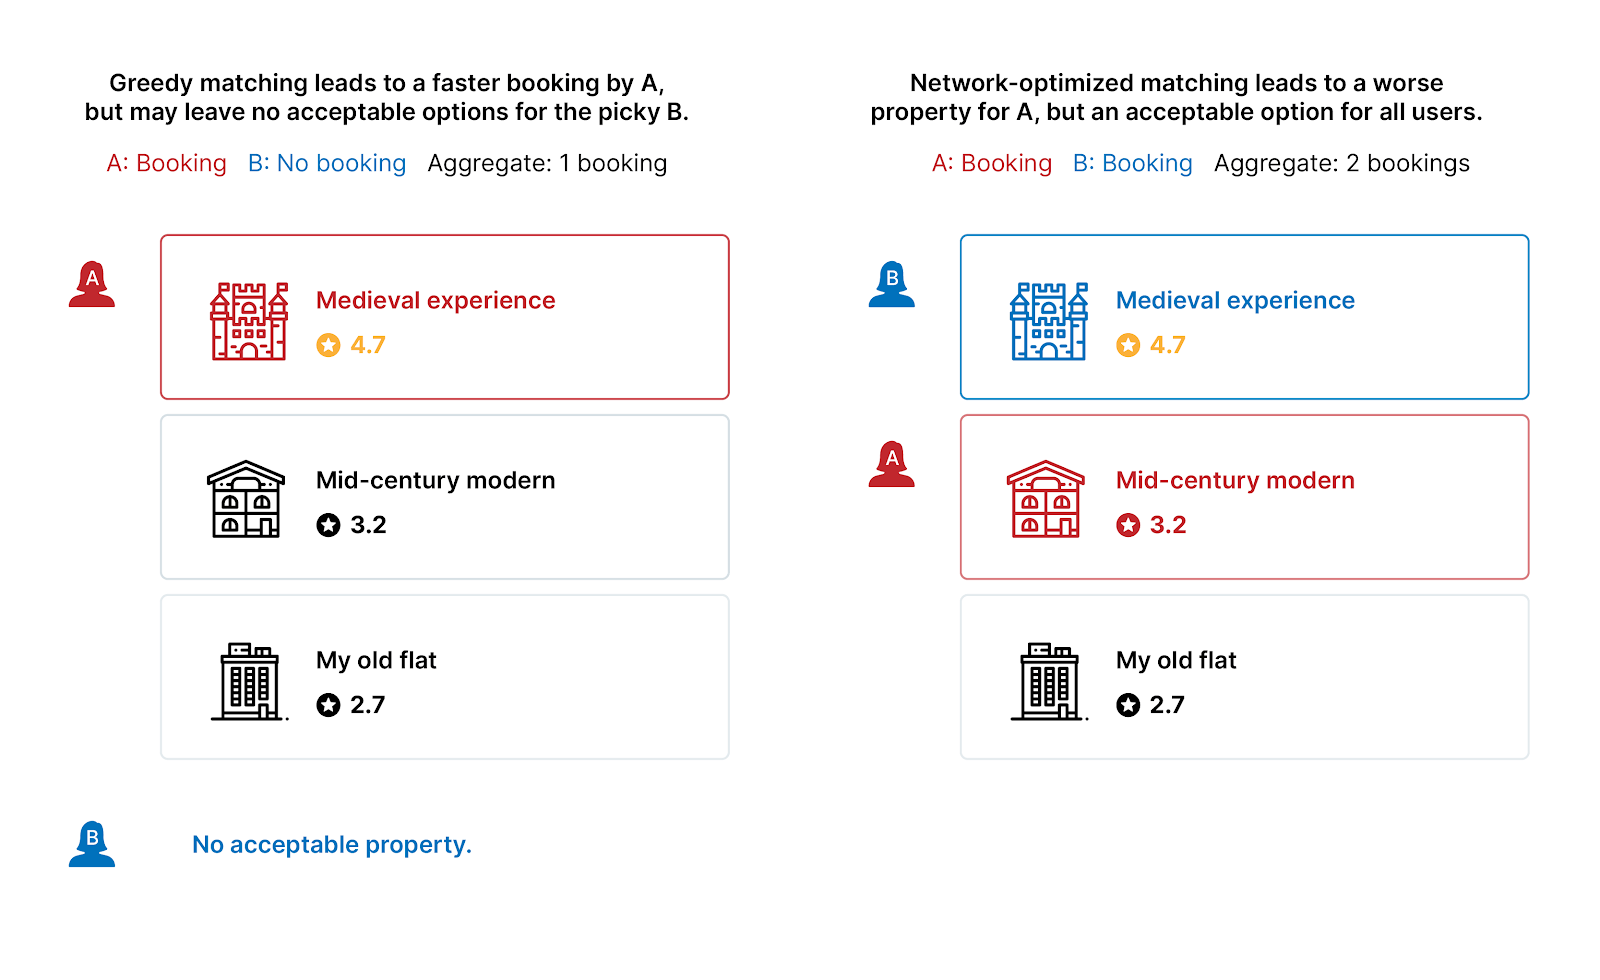Click red user A avatar beside Mid-century modern card
Image resolution: width=1600 pixels, height=980 pixels.
pyautogui.click(x=892, y=464)
